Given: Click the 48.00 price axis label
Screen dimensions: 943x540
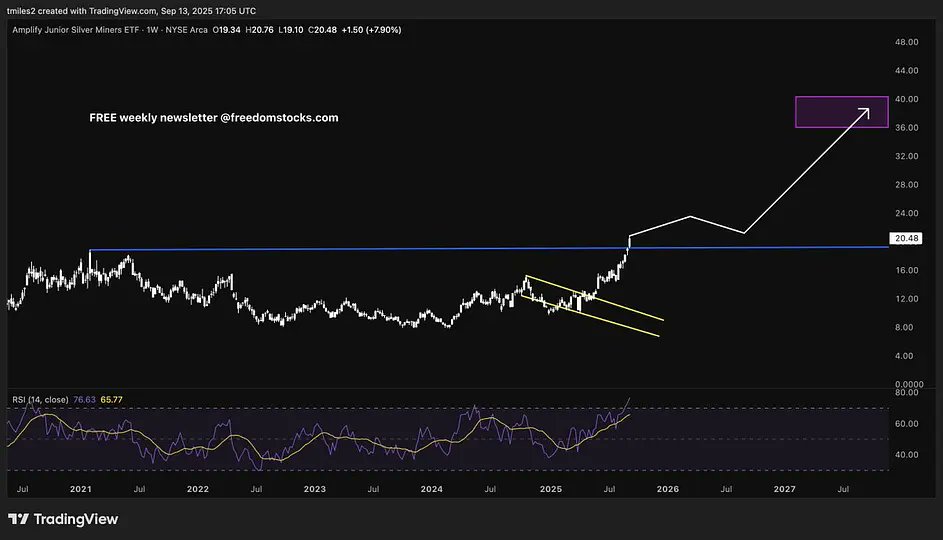Looking at the screenshot, I should pyautogui.click(x=906, y=42).
